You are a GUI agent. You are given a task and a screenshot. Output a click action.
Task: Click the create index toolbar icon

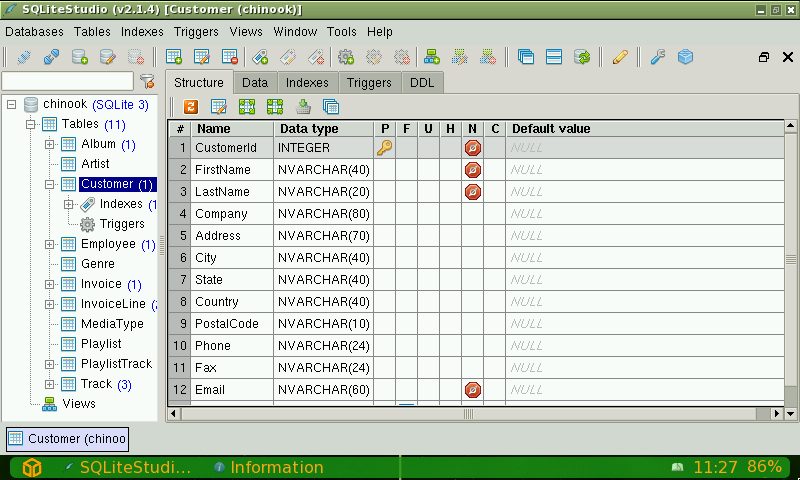pos(260,57)
